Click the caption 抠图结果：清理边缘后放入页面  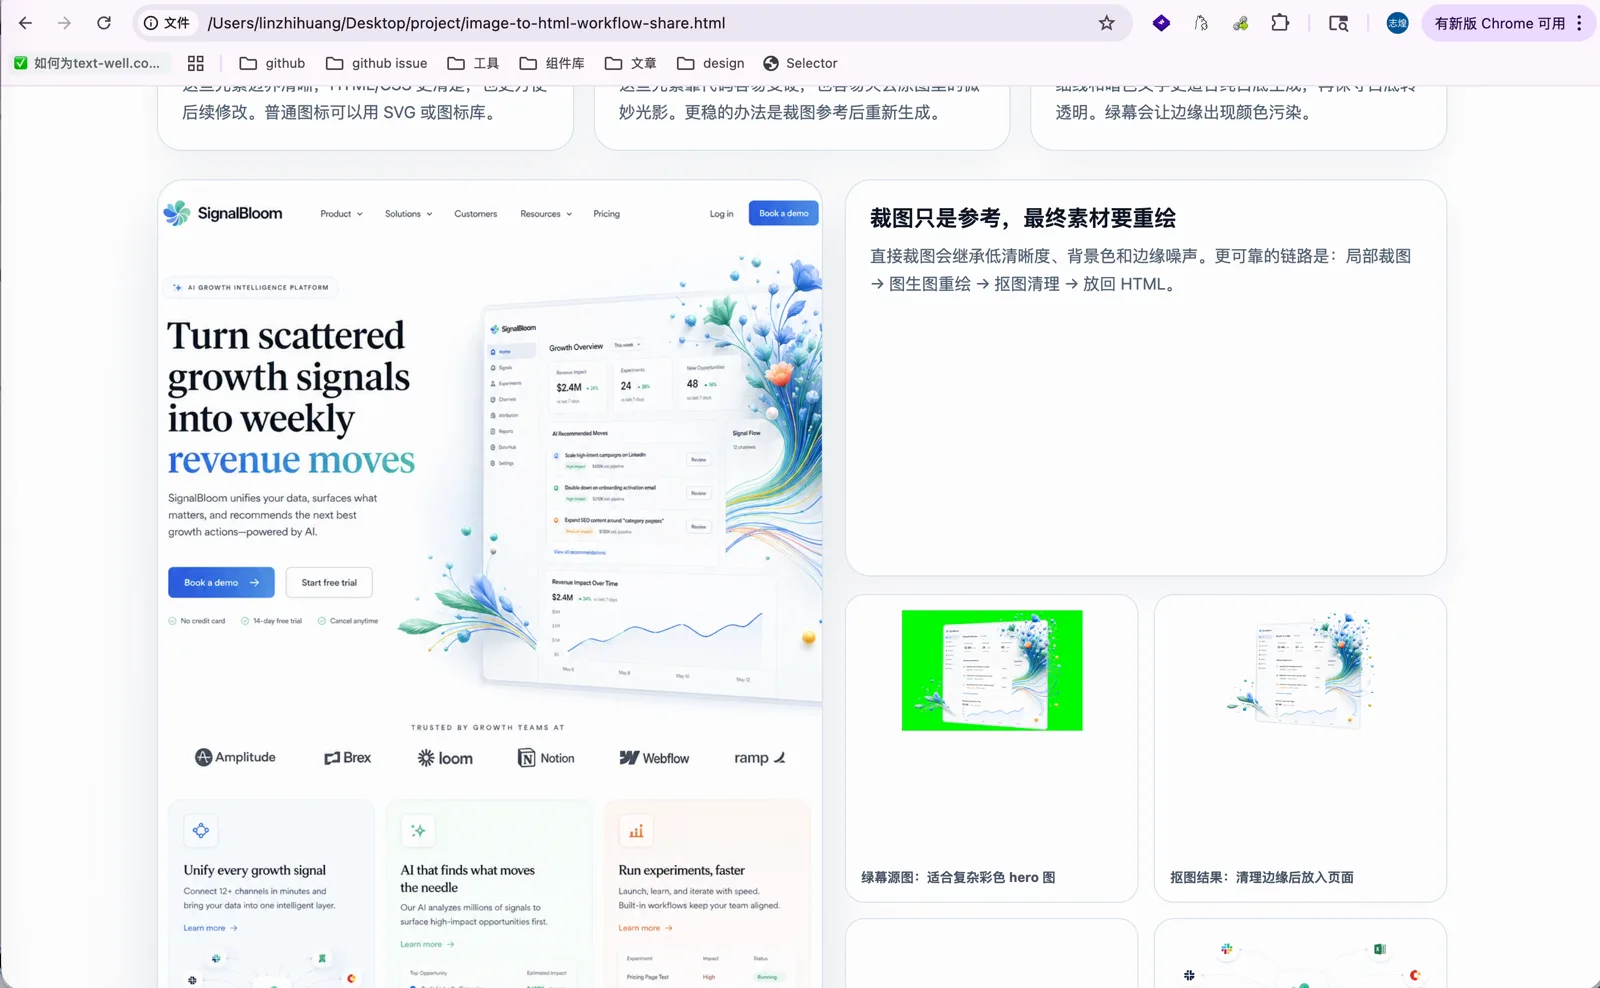(x=1262, y=877)
